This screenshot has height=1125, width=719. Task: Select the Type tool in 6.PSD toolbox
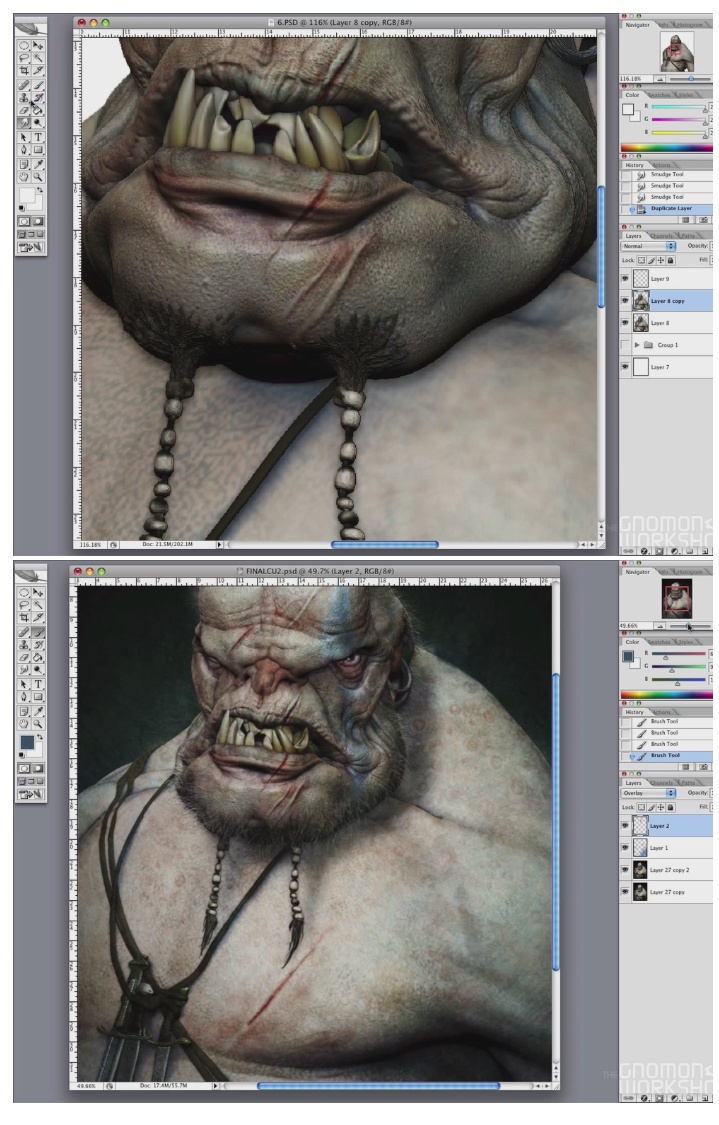tap(39, 137)
